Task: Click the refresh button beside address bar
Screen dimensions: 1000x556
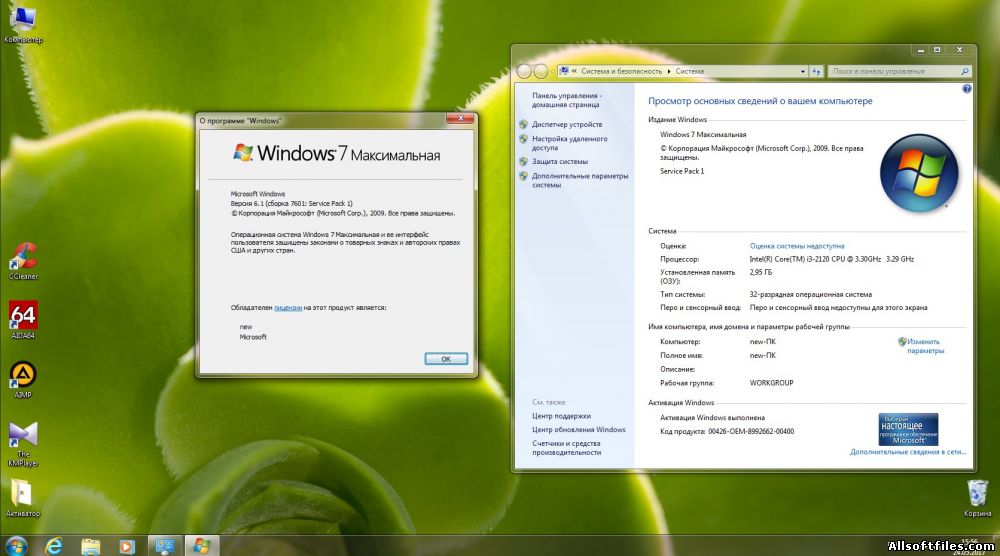Action: click(x=816, y=71)
